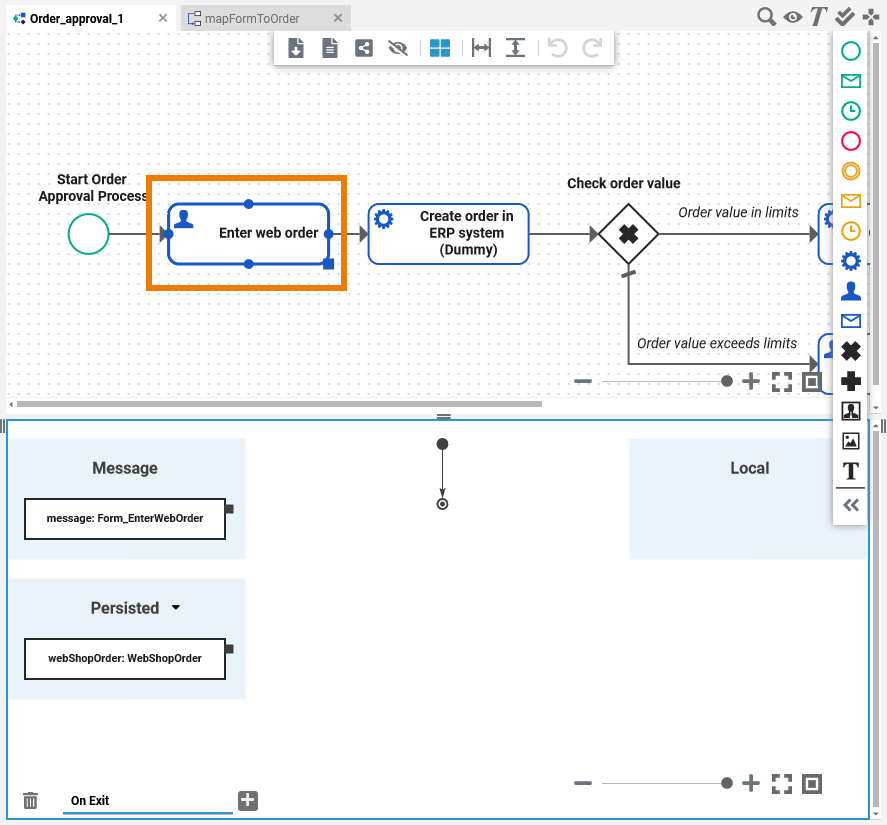The image size is (887, 825).
Task: Pick the red end event palette icon
Action: (850, 141)
